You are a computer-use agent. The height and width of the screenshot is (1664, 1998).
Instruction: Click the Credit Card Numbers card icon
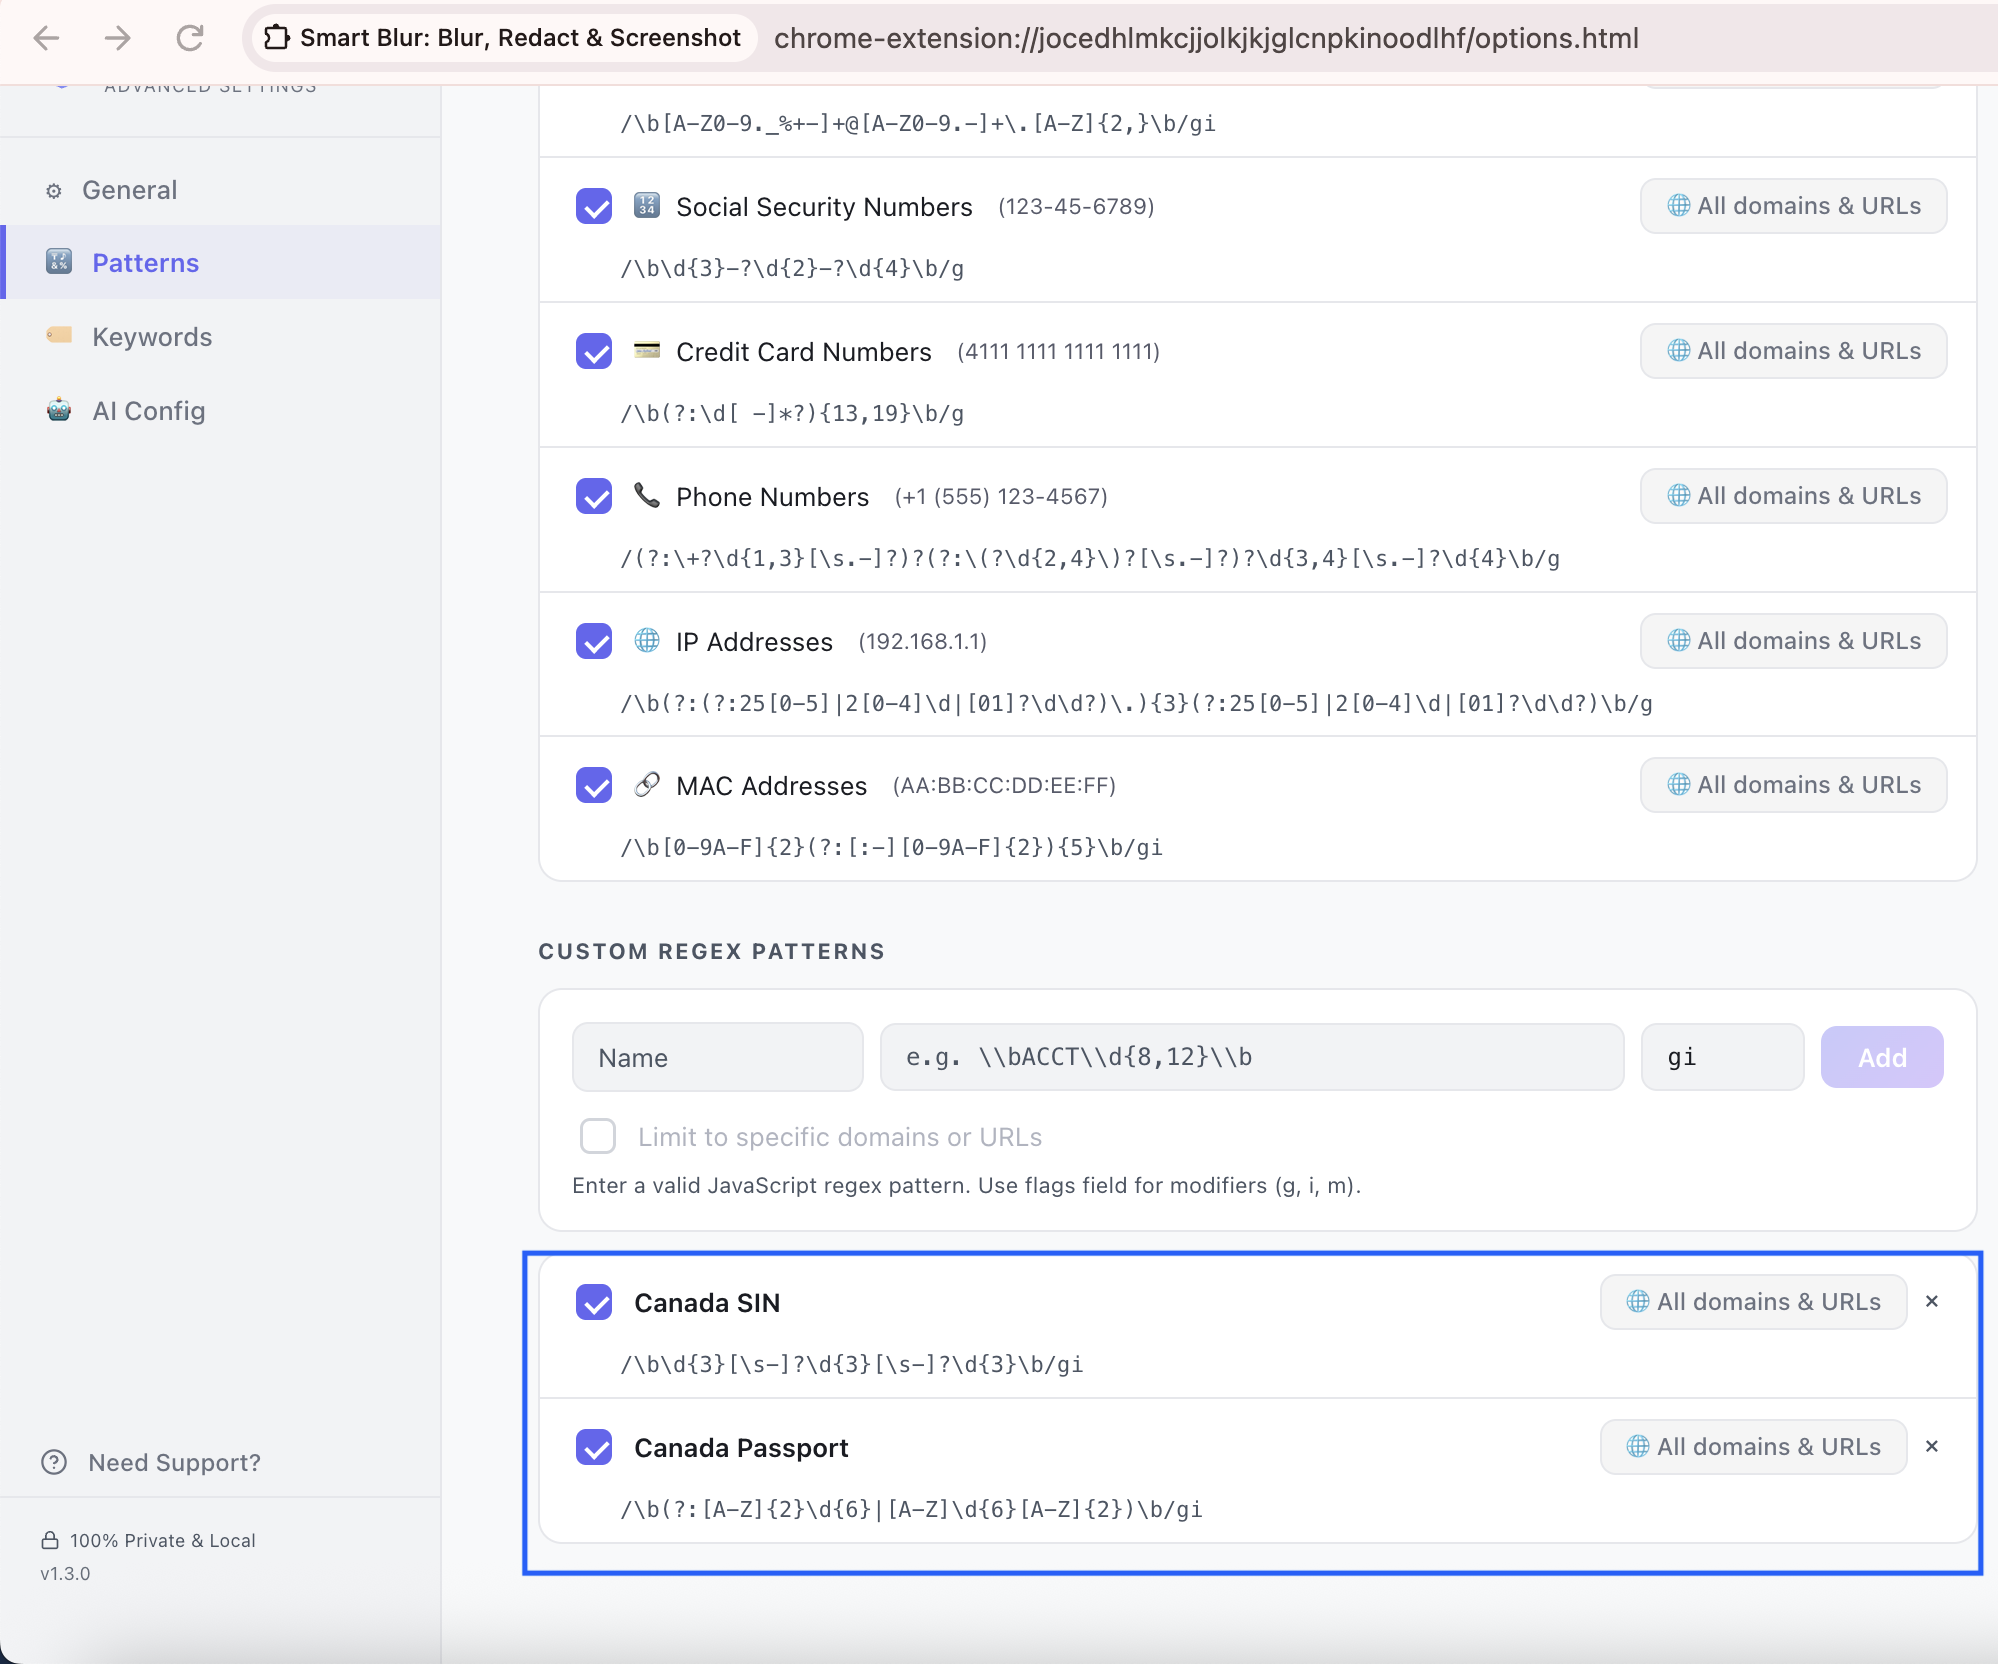(647, 351)
